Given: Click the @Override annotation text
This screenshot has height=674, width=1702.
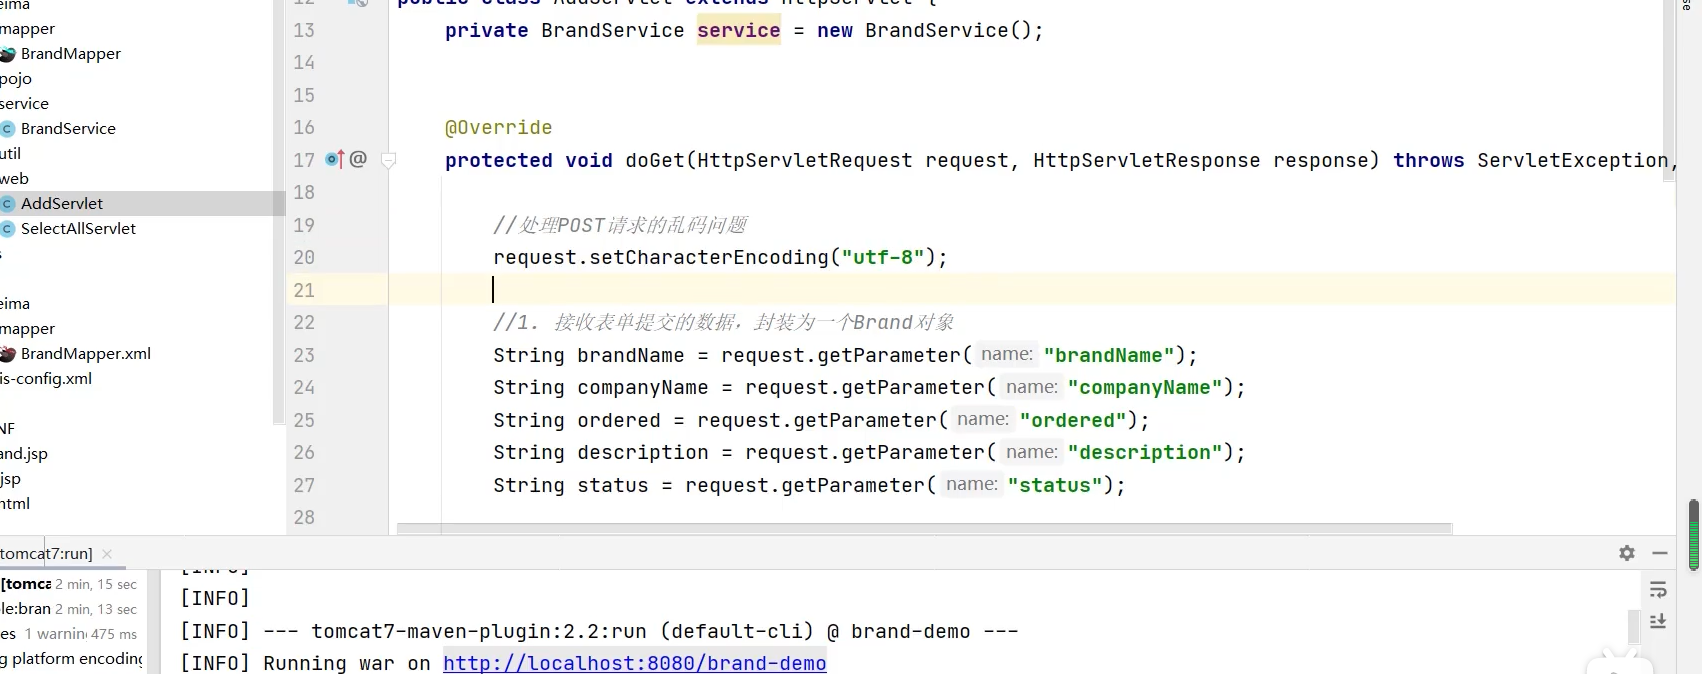Looking at the screenshot, I should point(498,128).
